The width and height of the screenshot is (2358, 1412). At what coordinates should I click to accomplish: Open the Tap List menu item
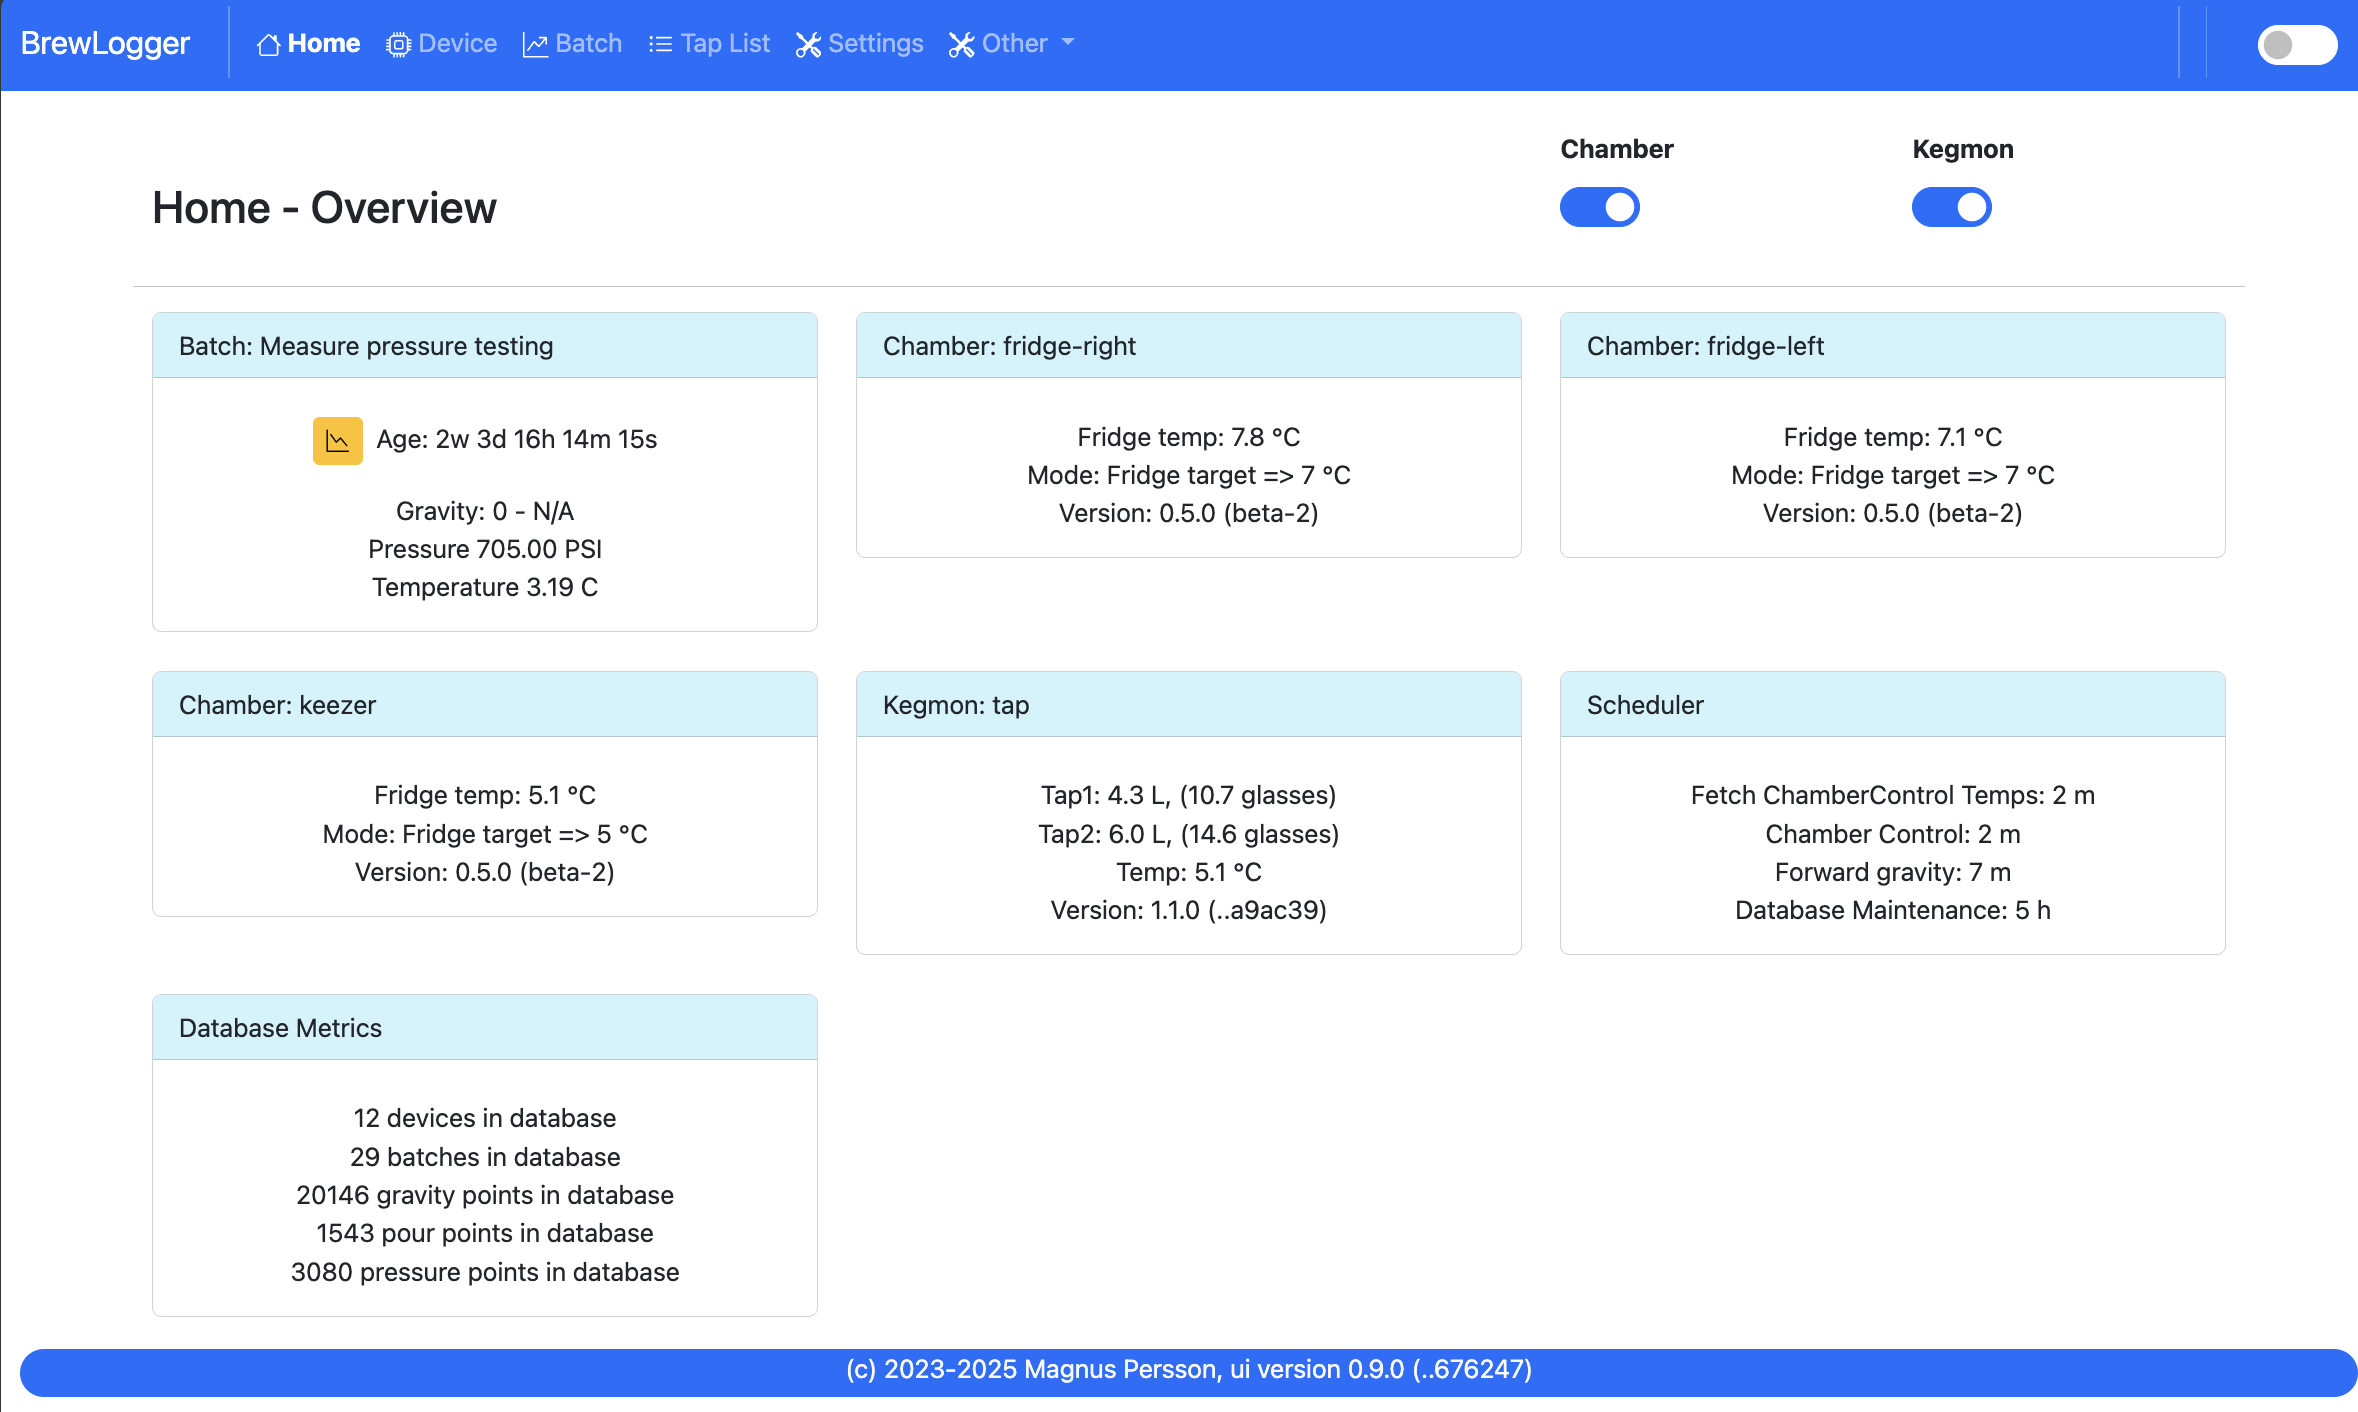725,44
